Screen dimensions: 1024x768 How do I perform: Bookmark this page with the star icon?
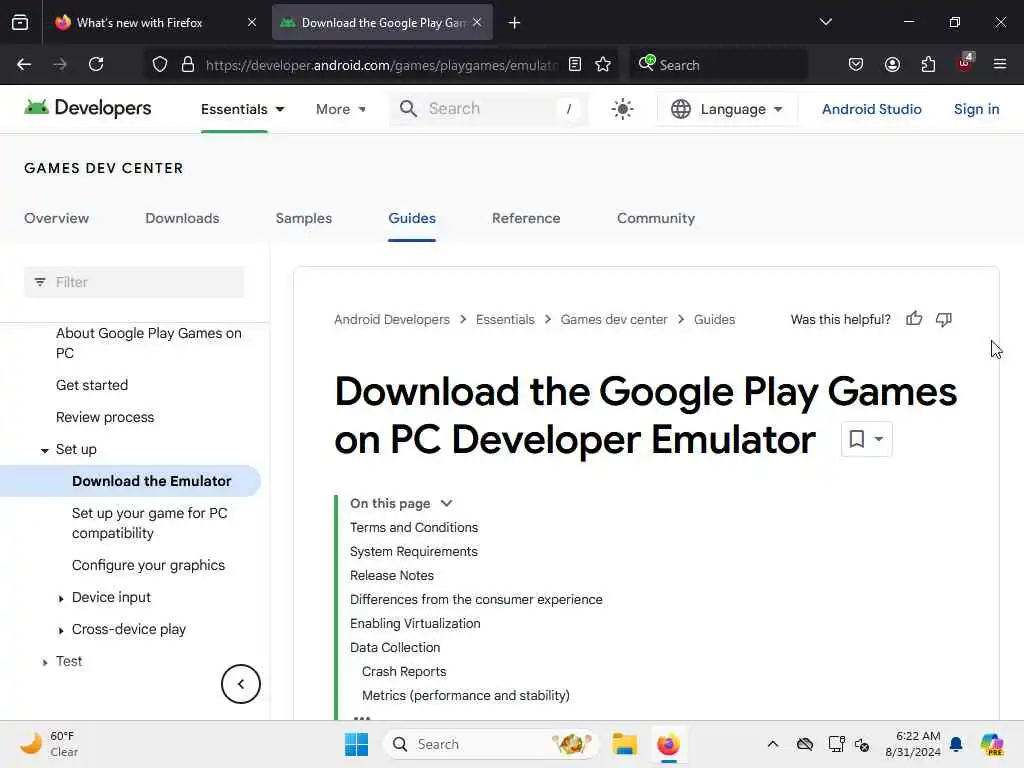(603, 64)
